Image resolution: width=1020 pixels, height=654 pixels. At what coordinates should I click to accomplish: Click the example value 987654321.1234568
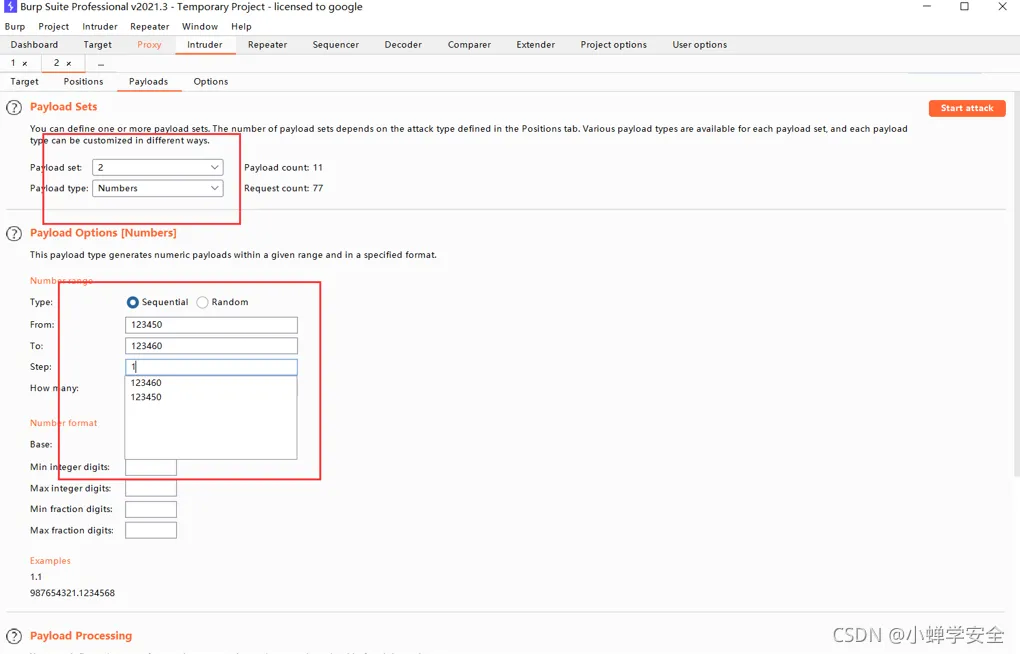tap(72, 593)
